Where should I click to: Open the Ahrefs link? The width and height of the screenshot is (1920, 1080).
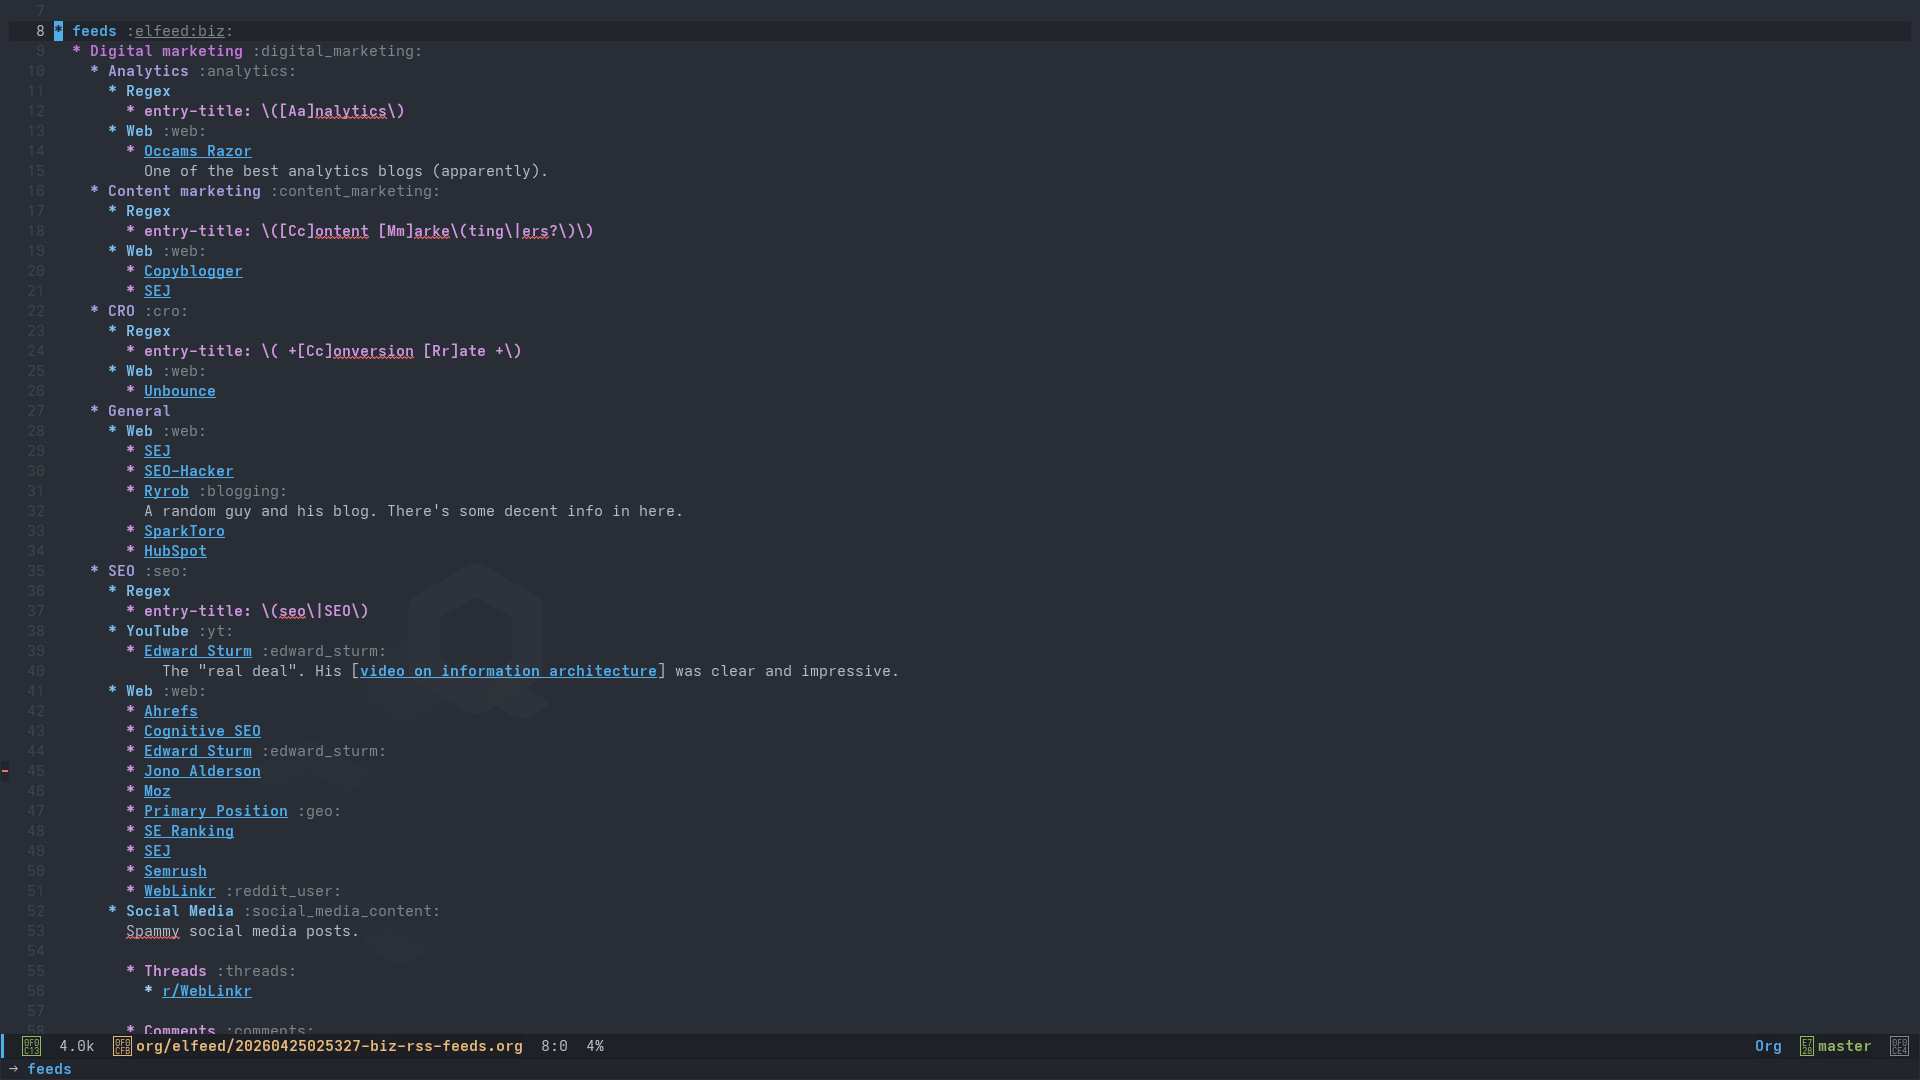pos(171,711)
